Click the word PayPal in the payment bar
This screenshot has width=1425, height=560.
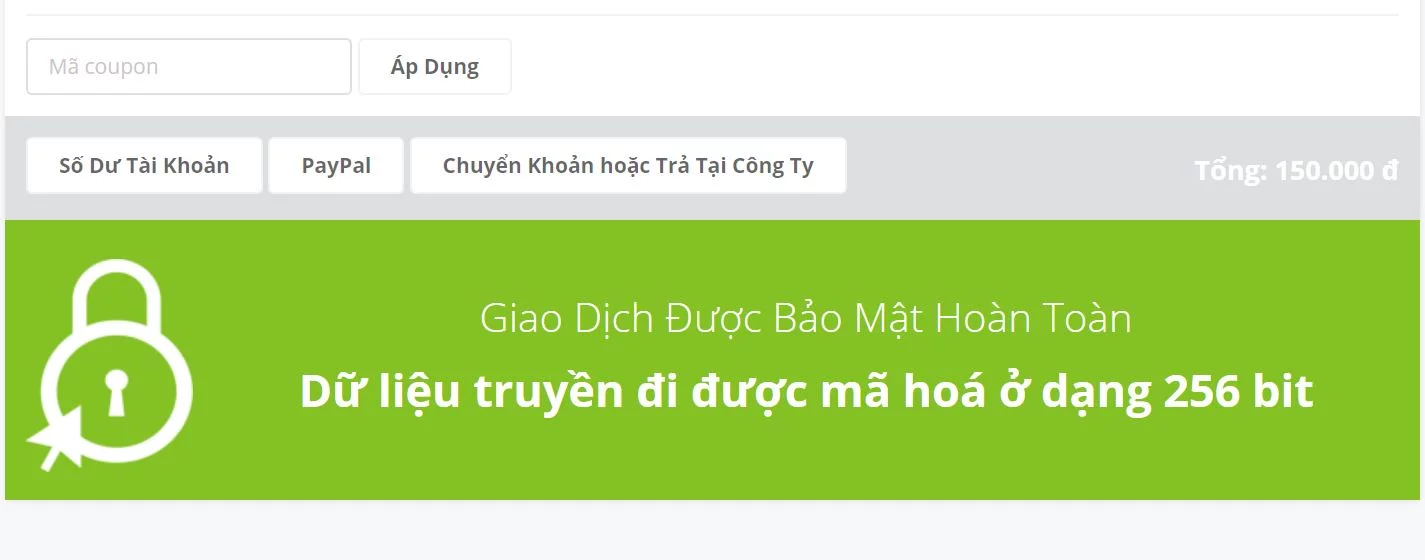(336, 166)
